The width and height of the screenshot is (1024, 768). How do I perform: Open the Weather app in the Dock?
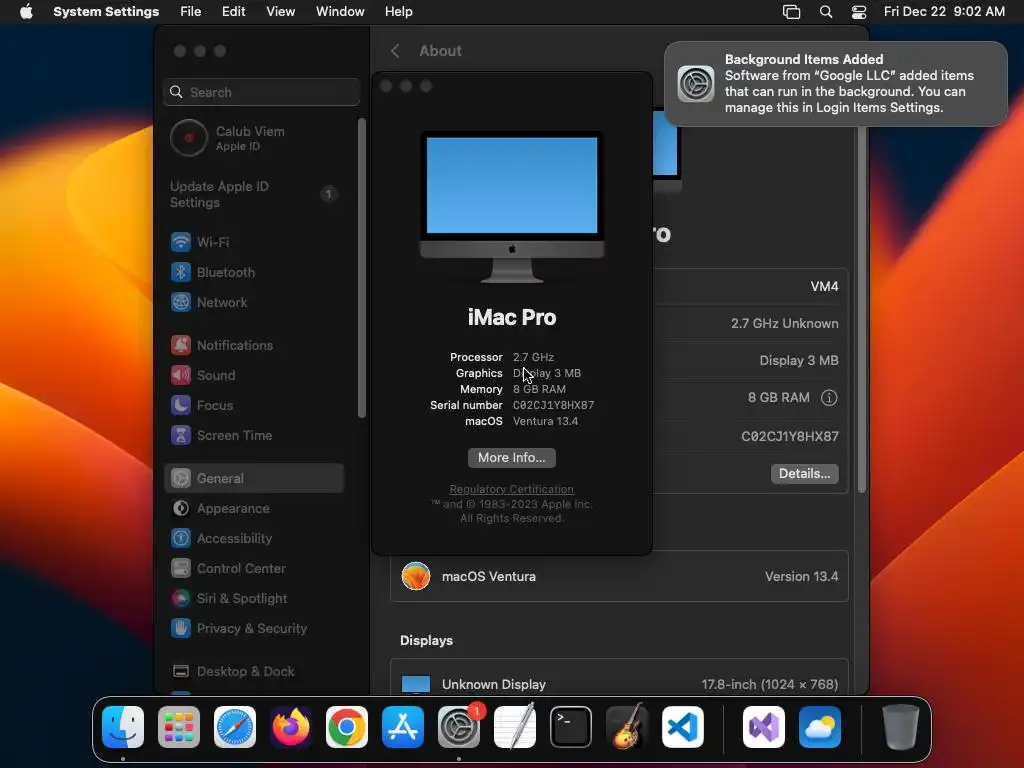pyautogui.click(x=820, y=727)
